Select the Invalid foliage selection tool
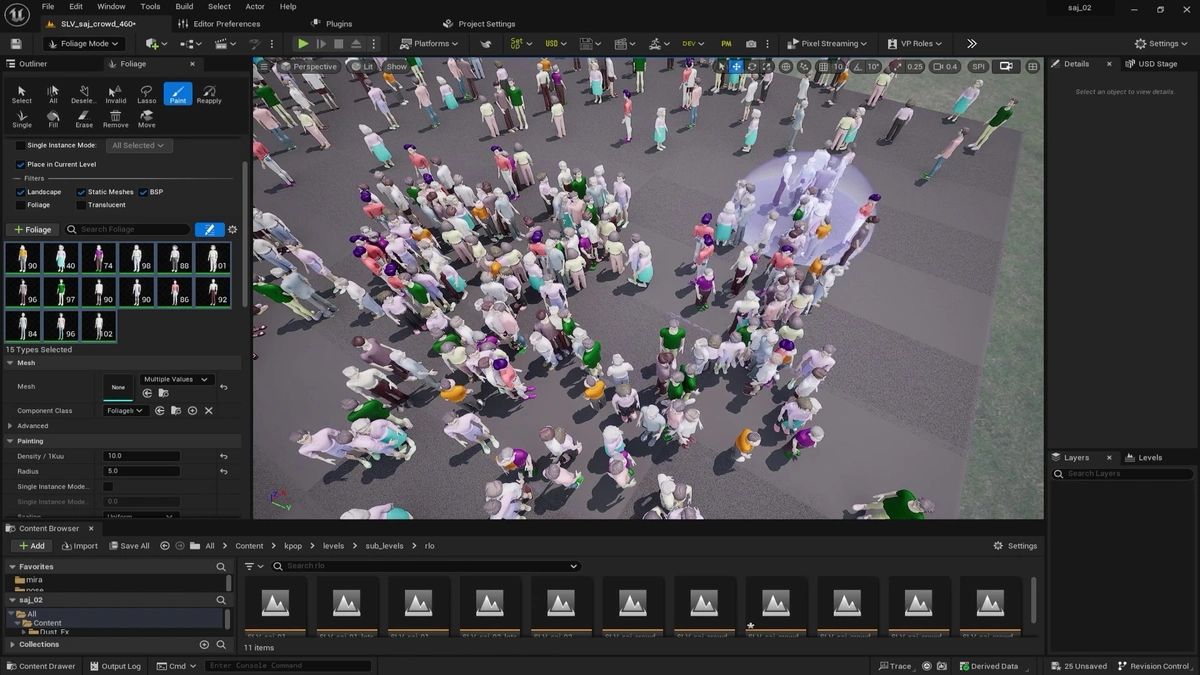Screen dimensions: 1200x675 pos(115,93)
